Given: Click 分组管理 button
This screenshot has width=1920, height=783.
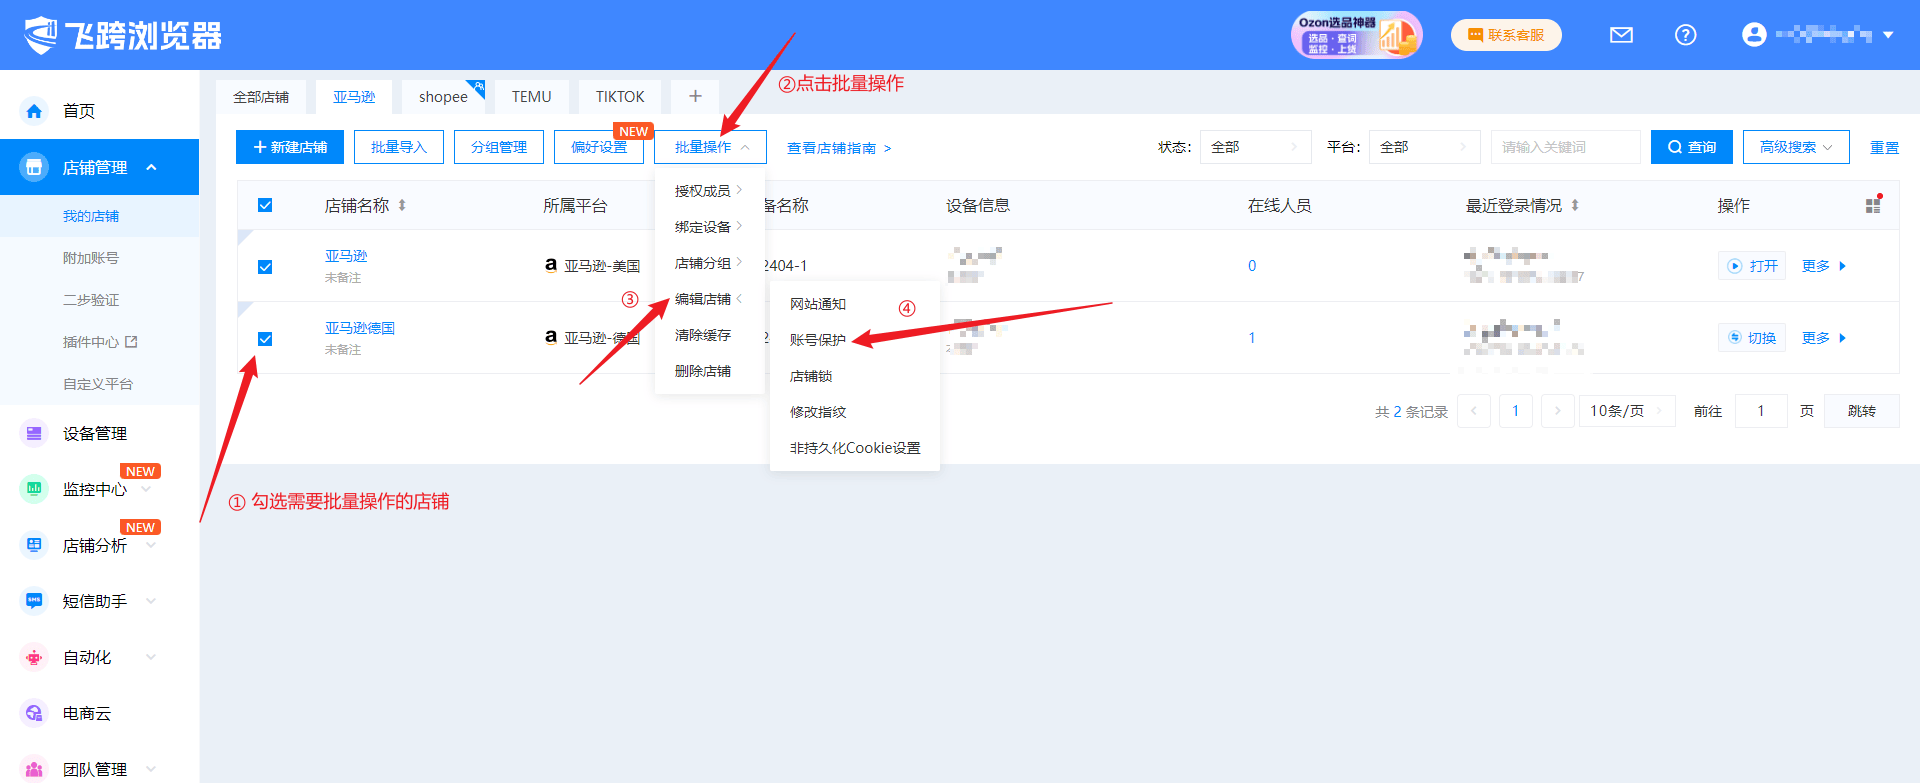Looking at the screenshot, I should tap(499, 147).
